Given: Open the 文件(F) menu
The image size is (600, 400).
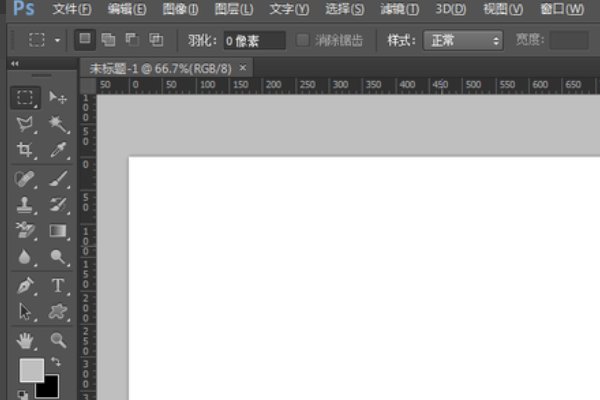Looking at the screenshot, I should tap(72, 9).
